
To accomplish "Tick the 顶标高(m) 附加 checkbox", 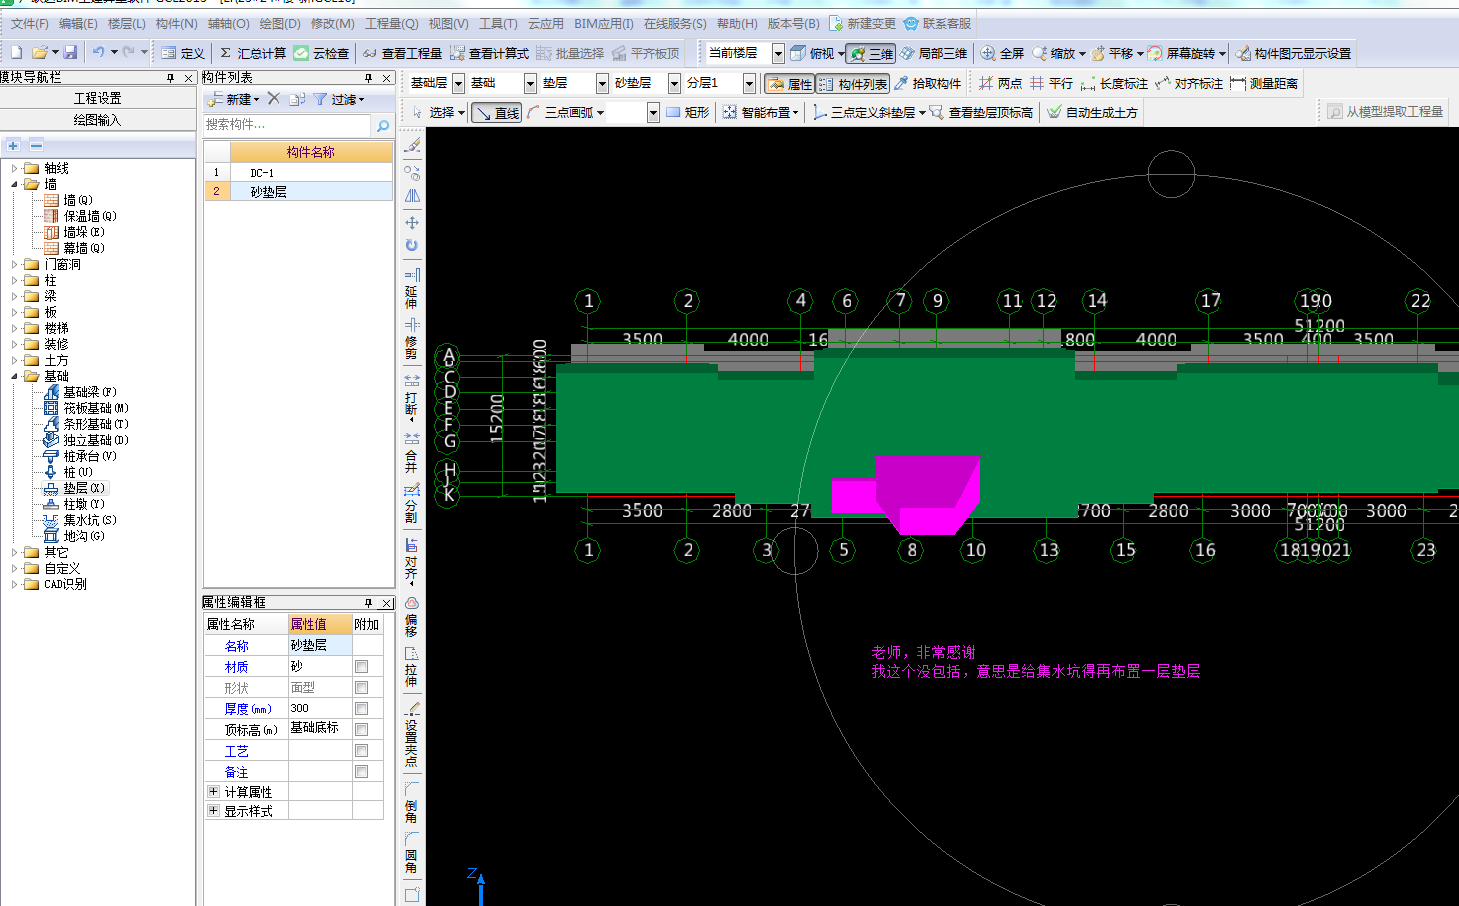I will tap(361, 729).
